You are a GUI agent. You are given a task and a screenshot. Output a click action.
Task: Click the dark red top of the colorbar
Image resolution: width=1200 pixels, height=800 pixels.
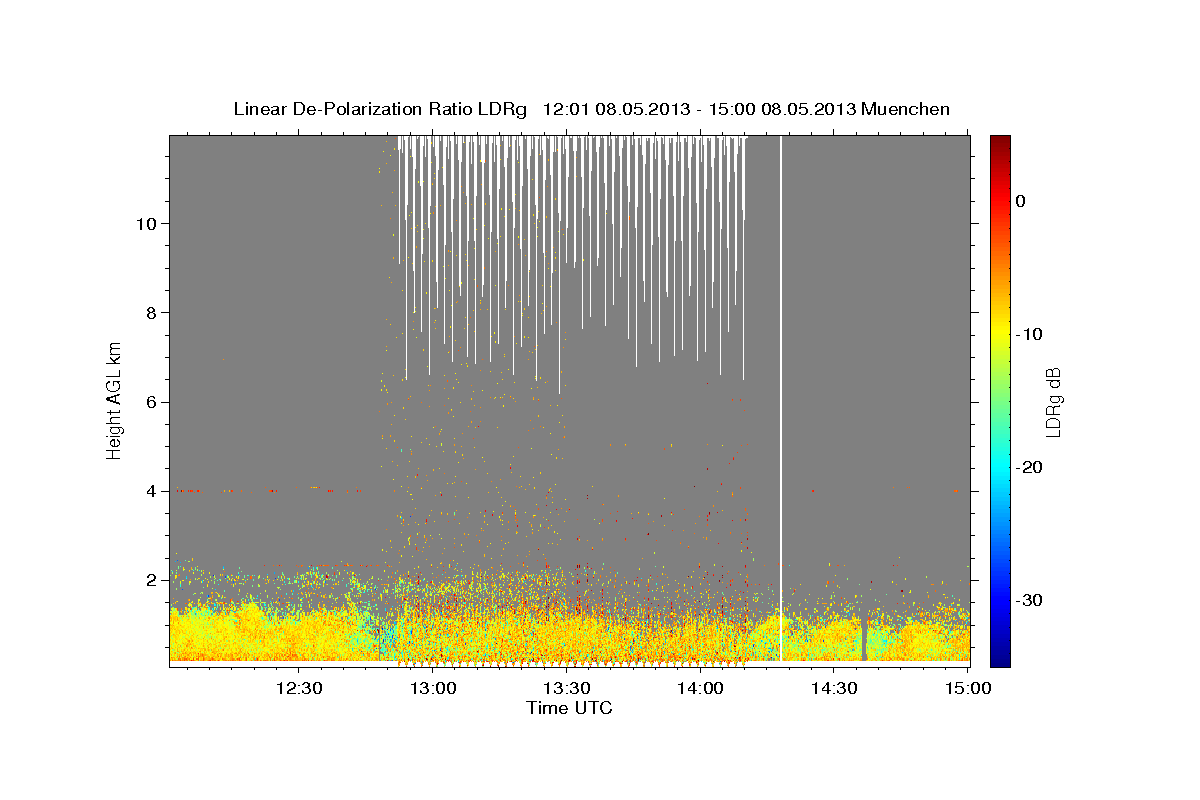click(x=1000, y=143)
